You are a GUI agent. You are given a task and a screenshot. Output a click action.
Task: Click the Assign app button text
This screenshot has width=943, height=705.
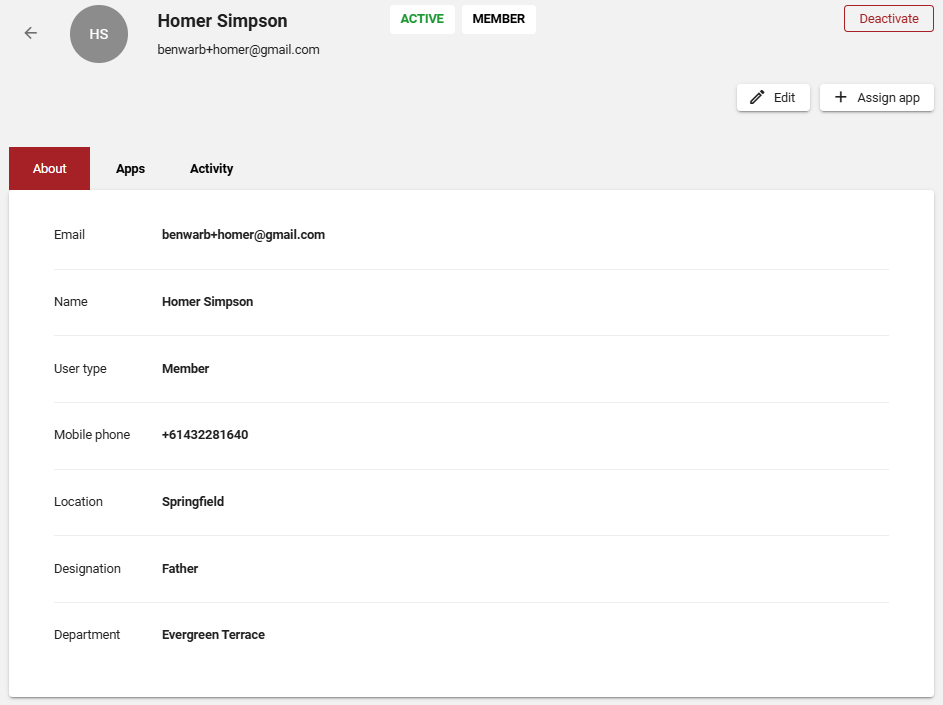[888, 97]
